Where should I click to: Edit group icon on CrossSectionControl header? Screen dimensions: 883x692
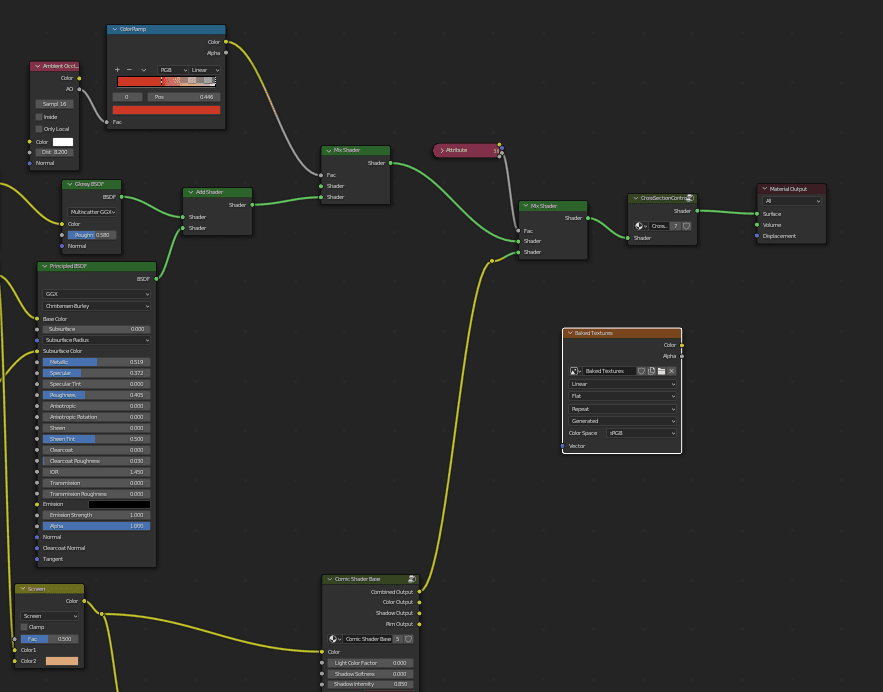tap(690, 198)
